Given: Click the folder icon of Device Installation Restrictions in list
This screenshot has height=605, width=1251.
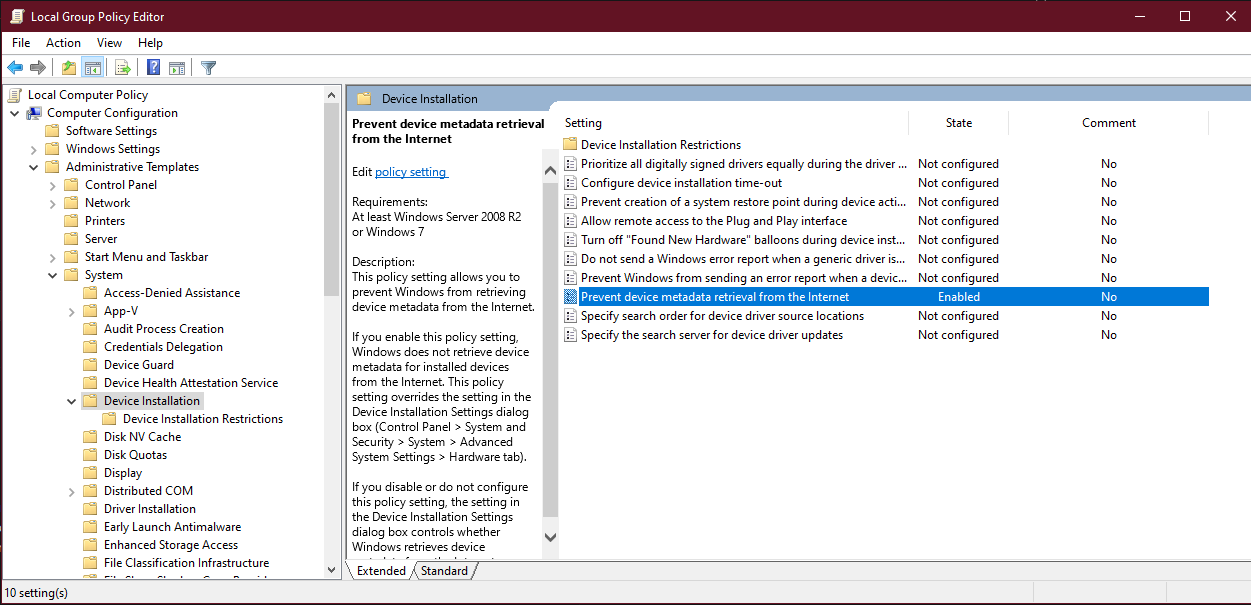Looking at the screenshot, I should pyautogui.click(x=571, y=145).
